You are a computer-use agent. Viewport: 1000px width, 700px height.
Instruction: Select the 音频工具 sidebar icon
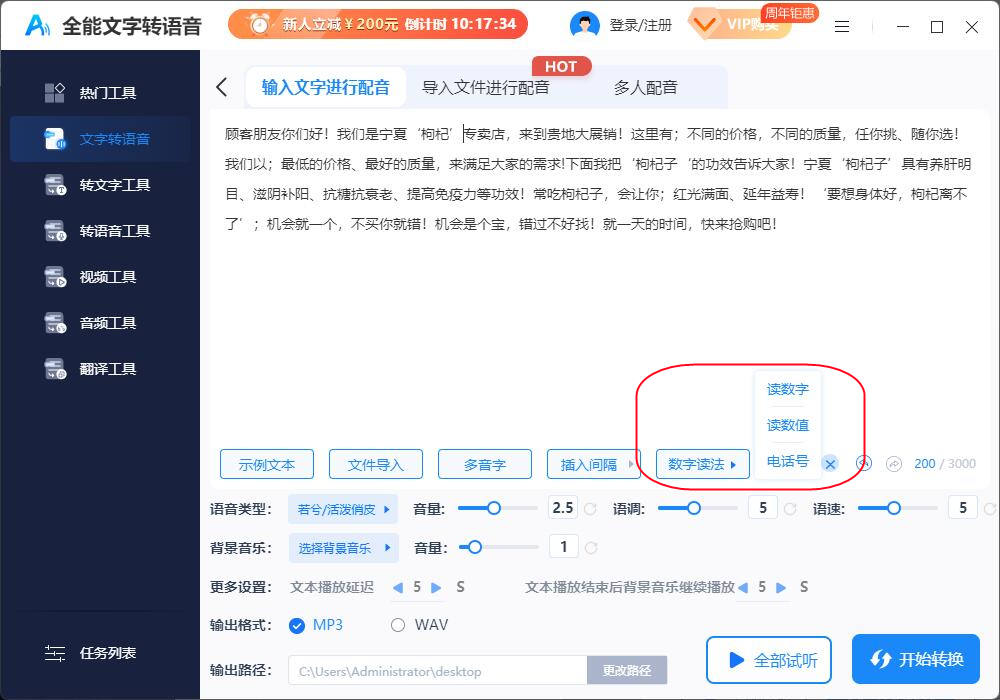coord(100,322)
